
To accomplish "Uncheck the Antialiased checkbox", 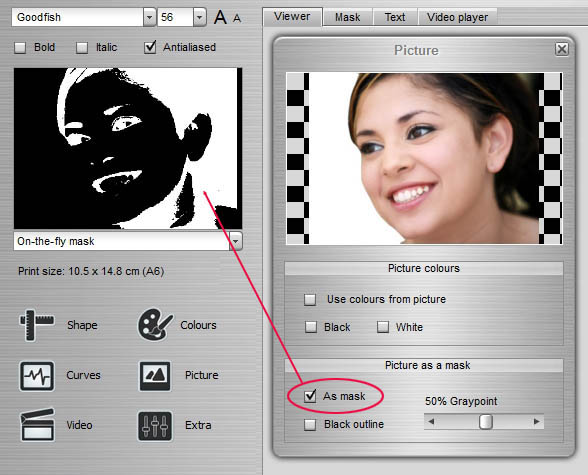I will pyautogui.click(x=150, y=47).
